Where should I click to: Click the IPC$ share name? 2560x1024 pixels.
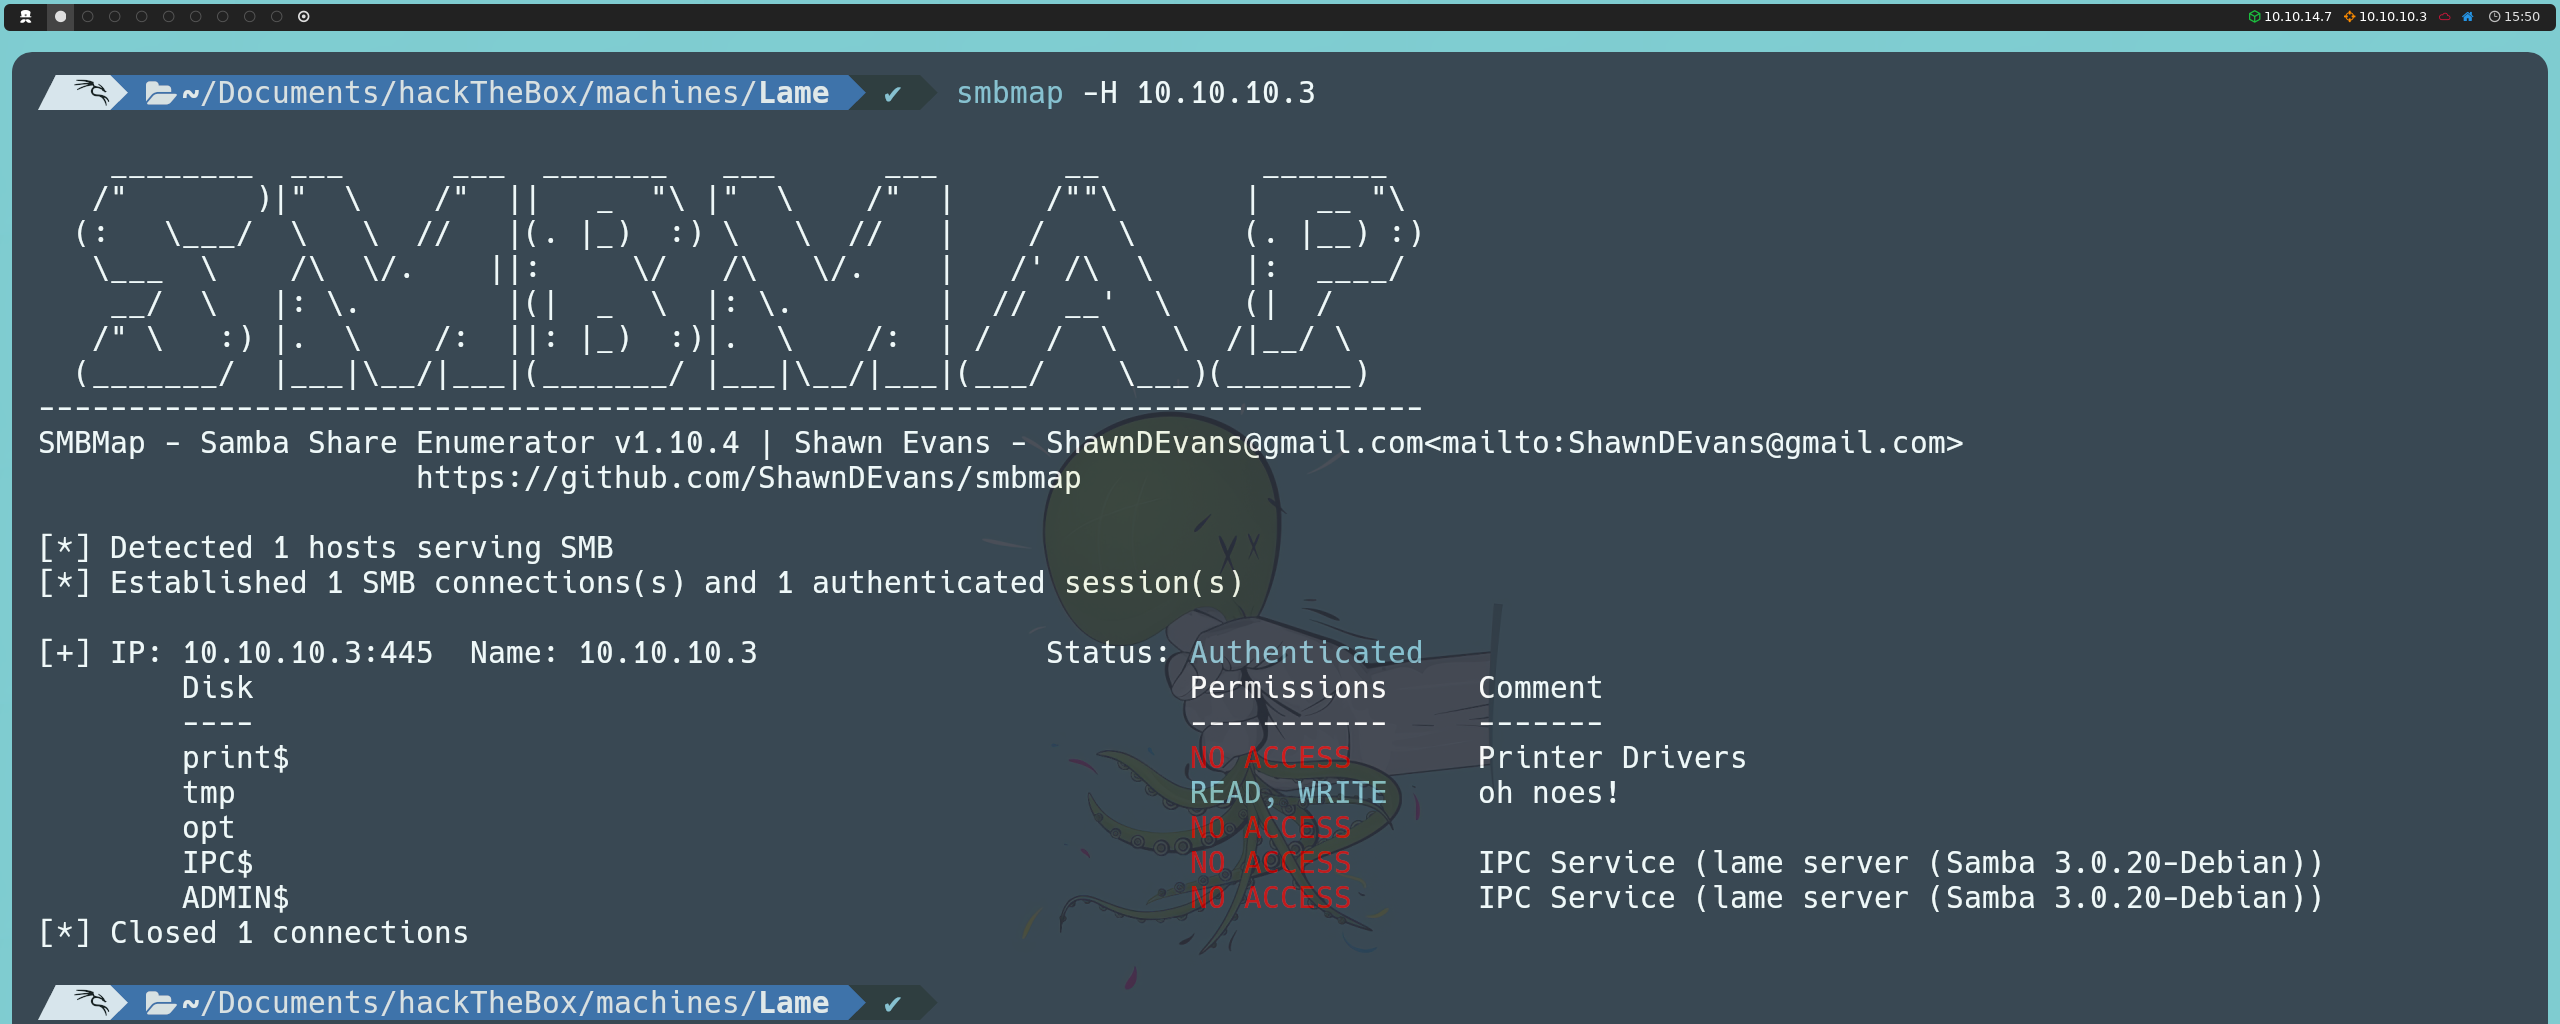(x=218, y=863)
